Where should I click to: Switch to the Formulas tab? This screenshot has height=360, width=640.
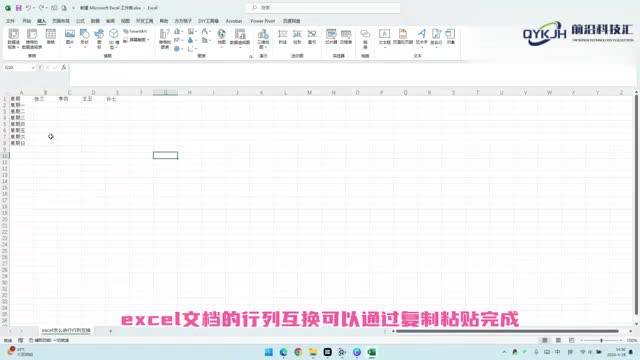point(80,21)
